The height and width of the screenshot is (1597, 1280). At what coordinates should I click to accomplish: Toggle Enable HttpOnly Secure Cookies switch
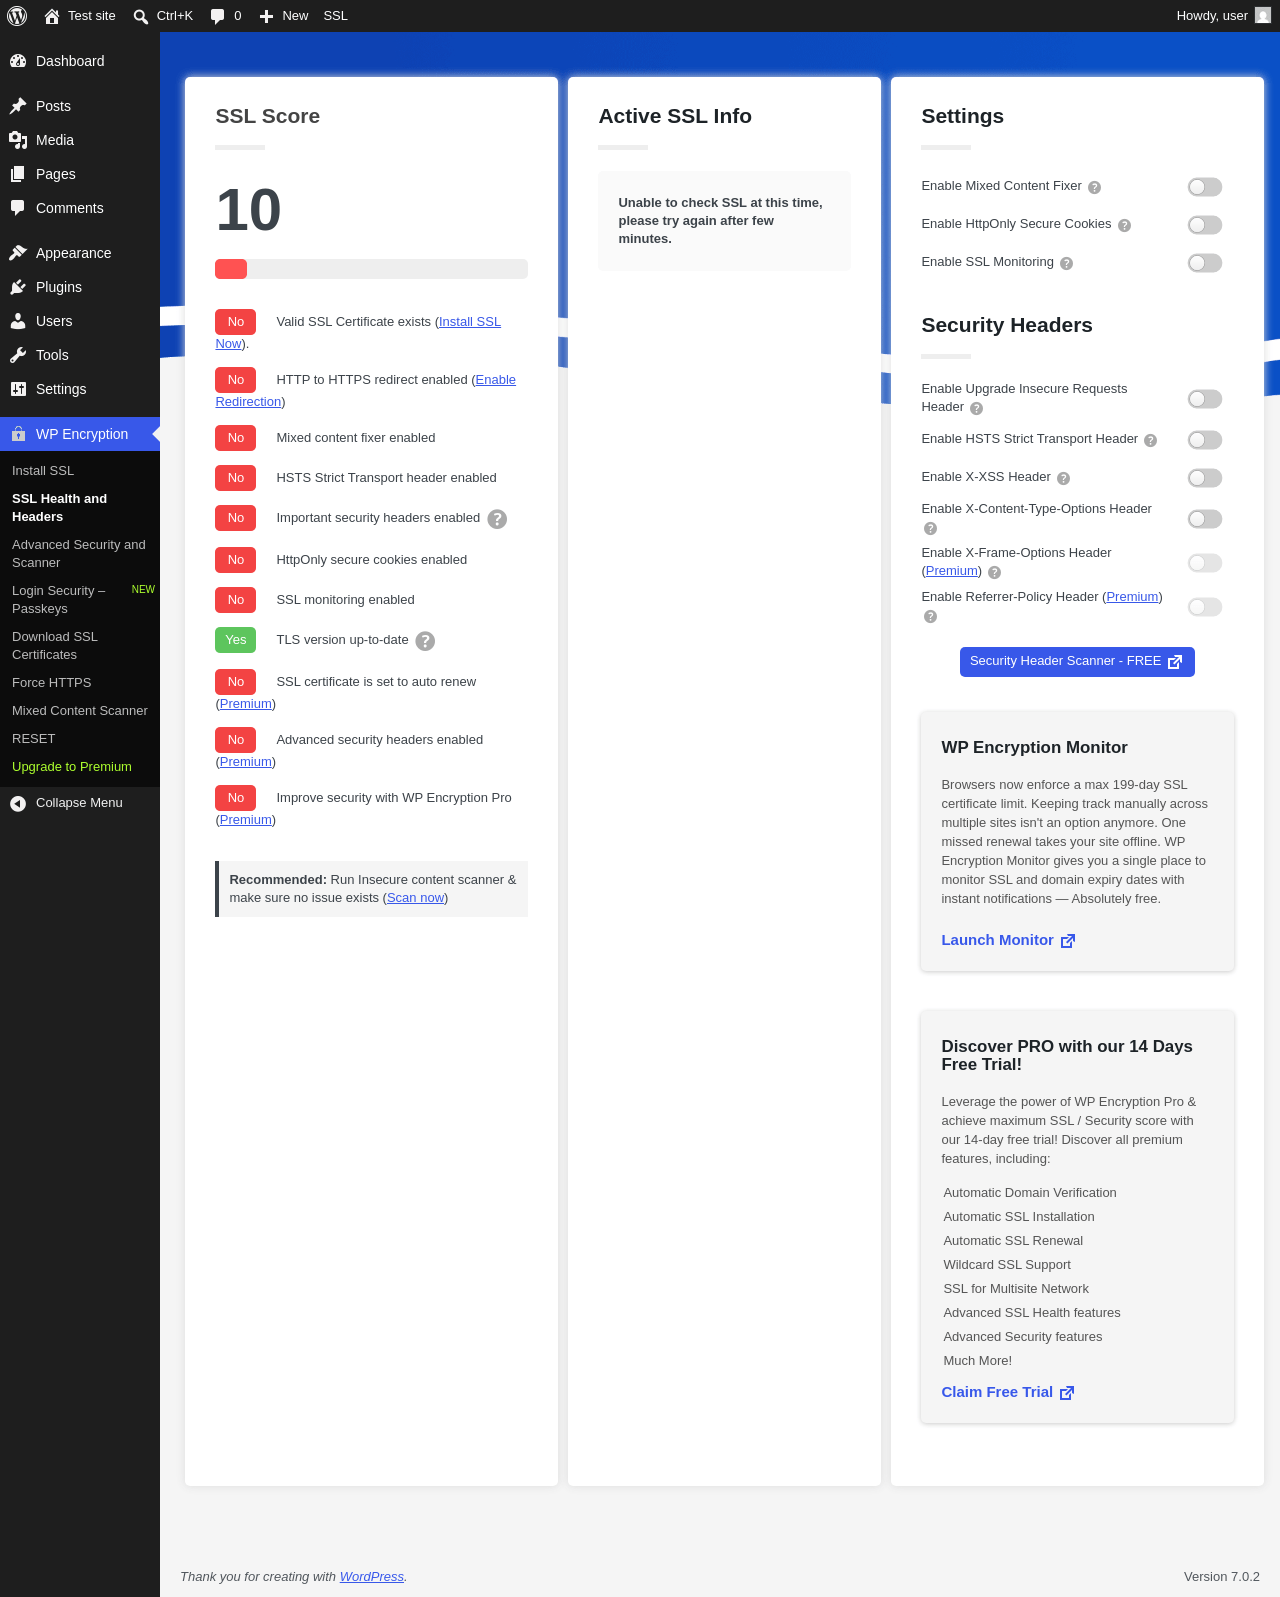coord(1205,225)
